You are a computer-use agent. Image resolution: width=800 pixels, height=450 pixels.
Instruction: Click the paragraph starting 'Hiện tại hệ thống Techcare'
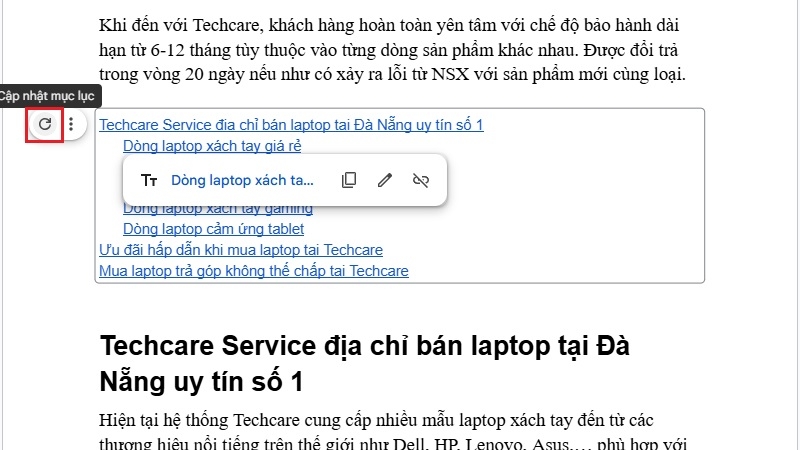[x=393, y=432]
